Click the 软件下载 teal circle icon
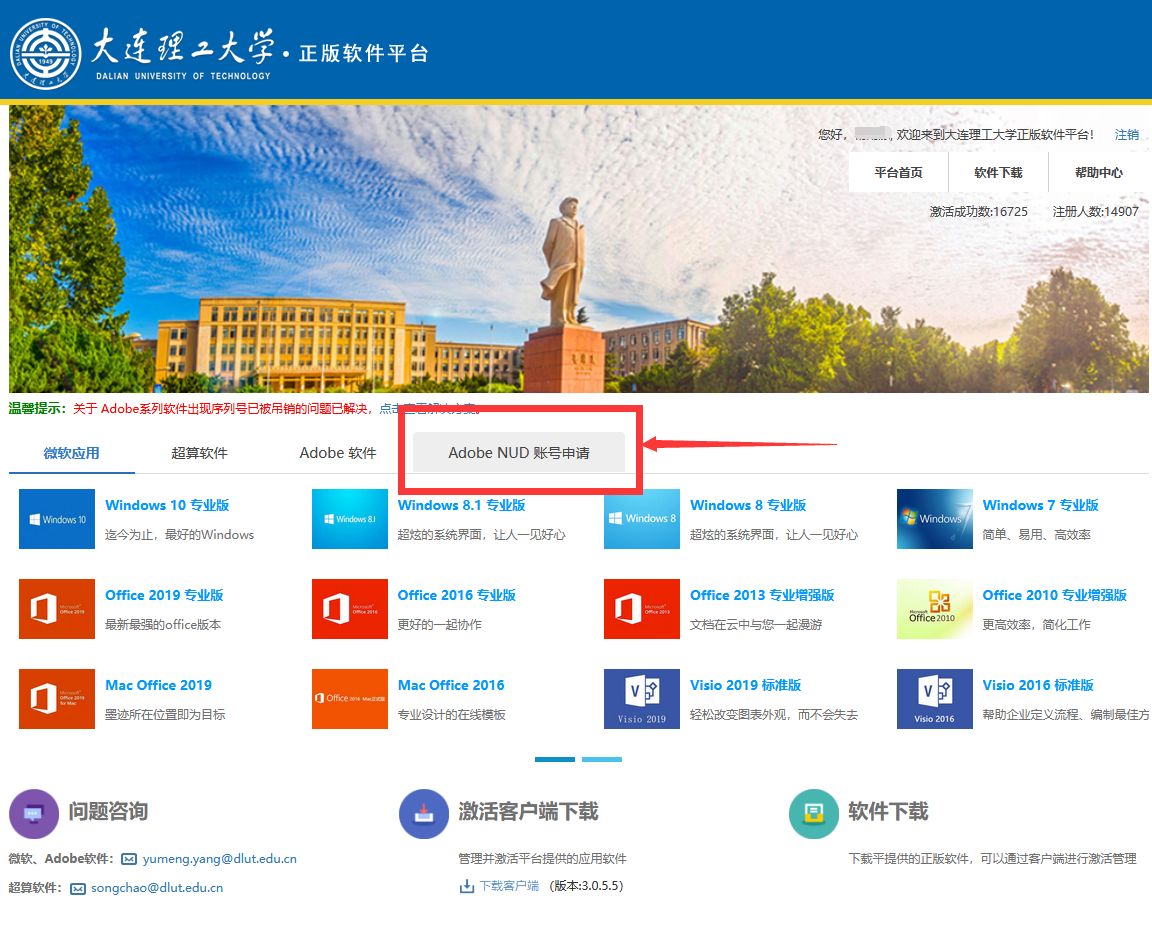Image resolution: width=1152 pixels, height=931 pixels. point(813,813)
